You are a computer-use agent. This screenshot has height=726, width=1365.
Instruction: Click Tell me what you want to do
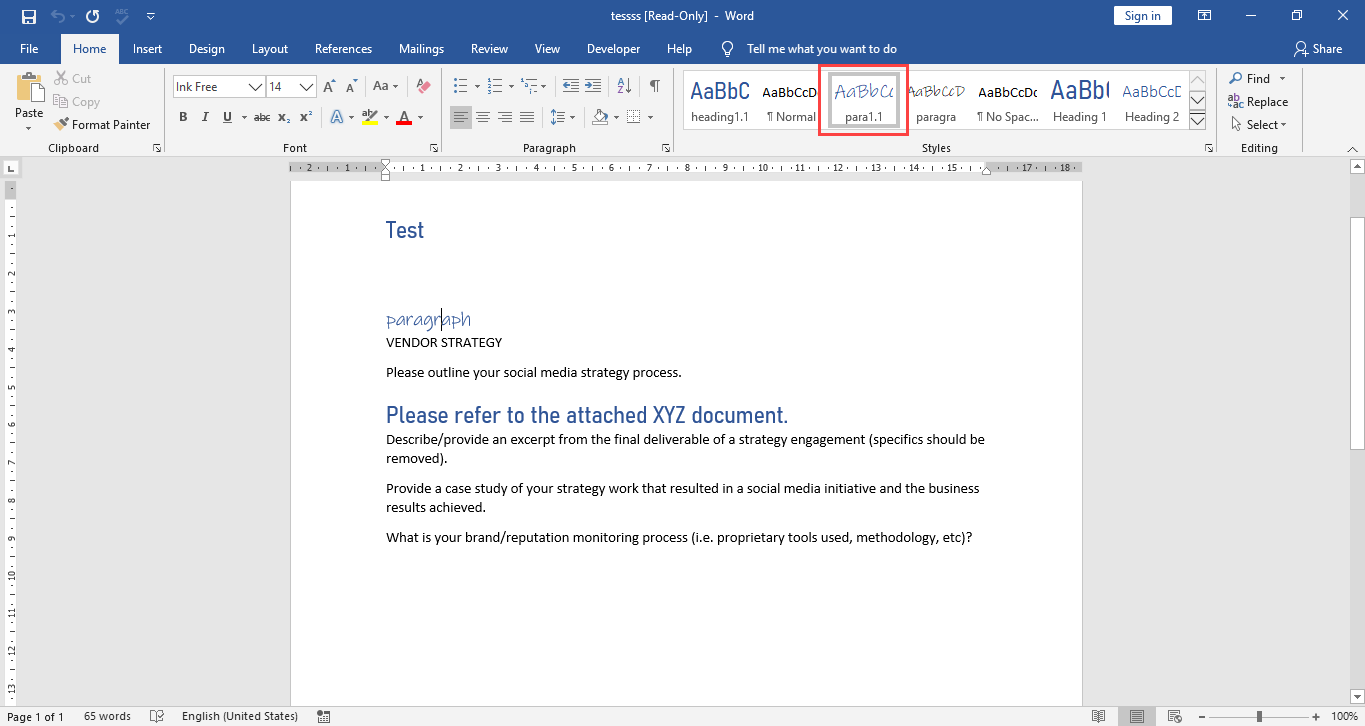pyautogui.click(x=821, y=48)
